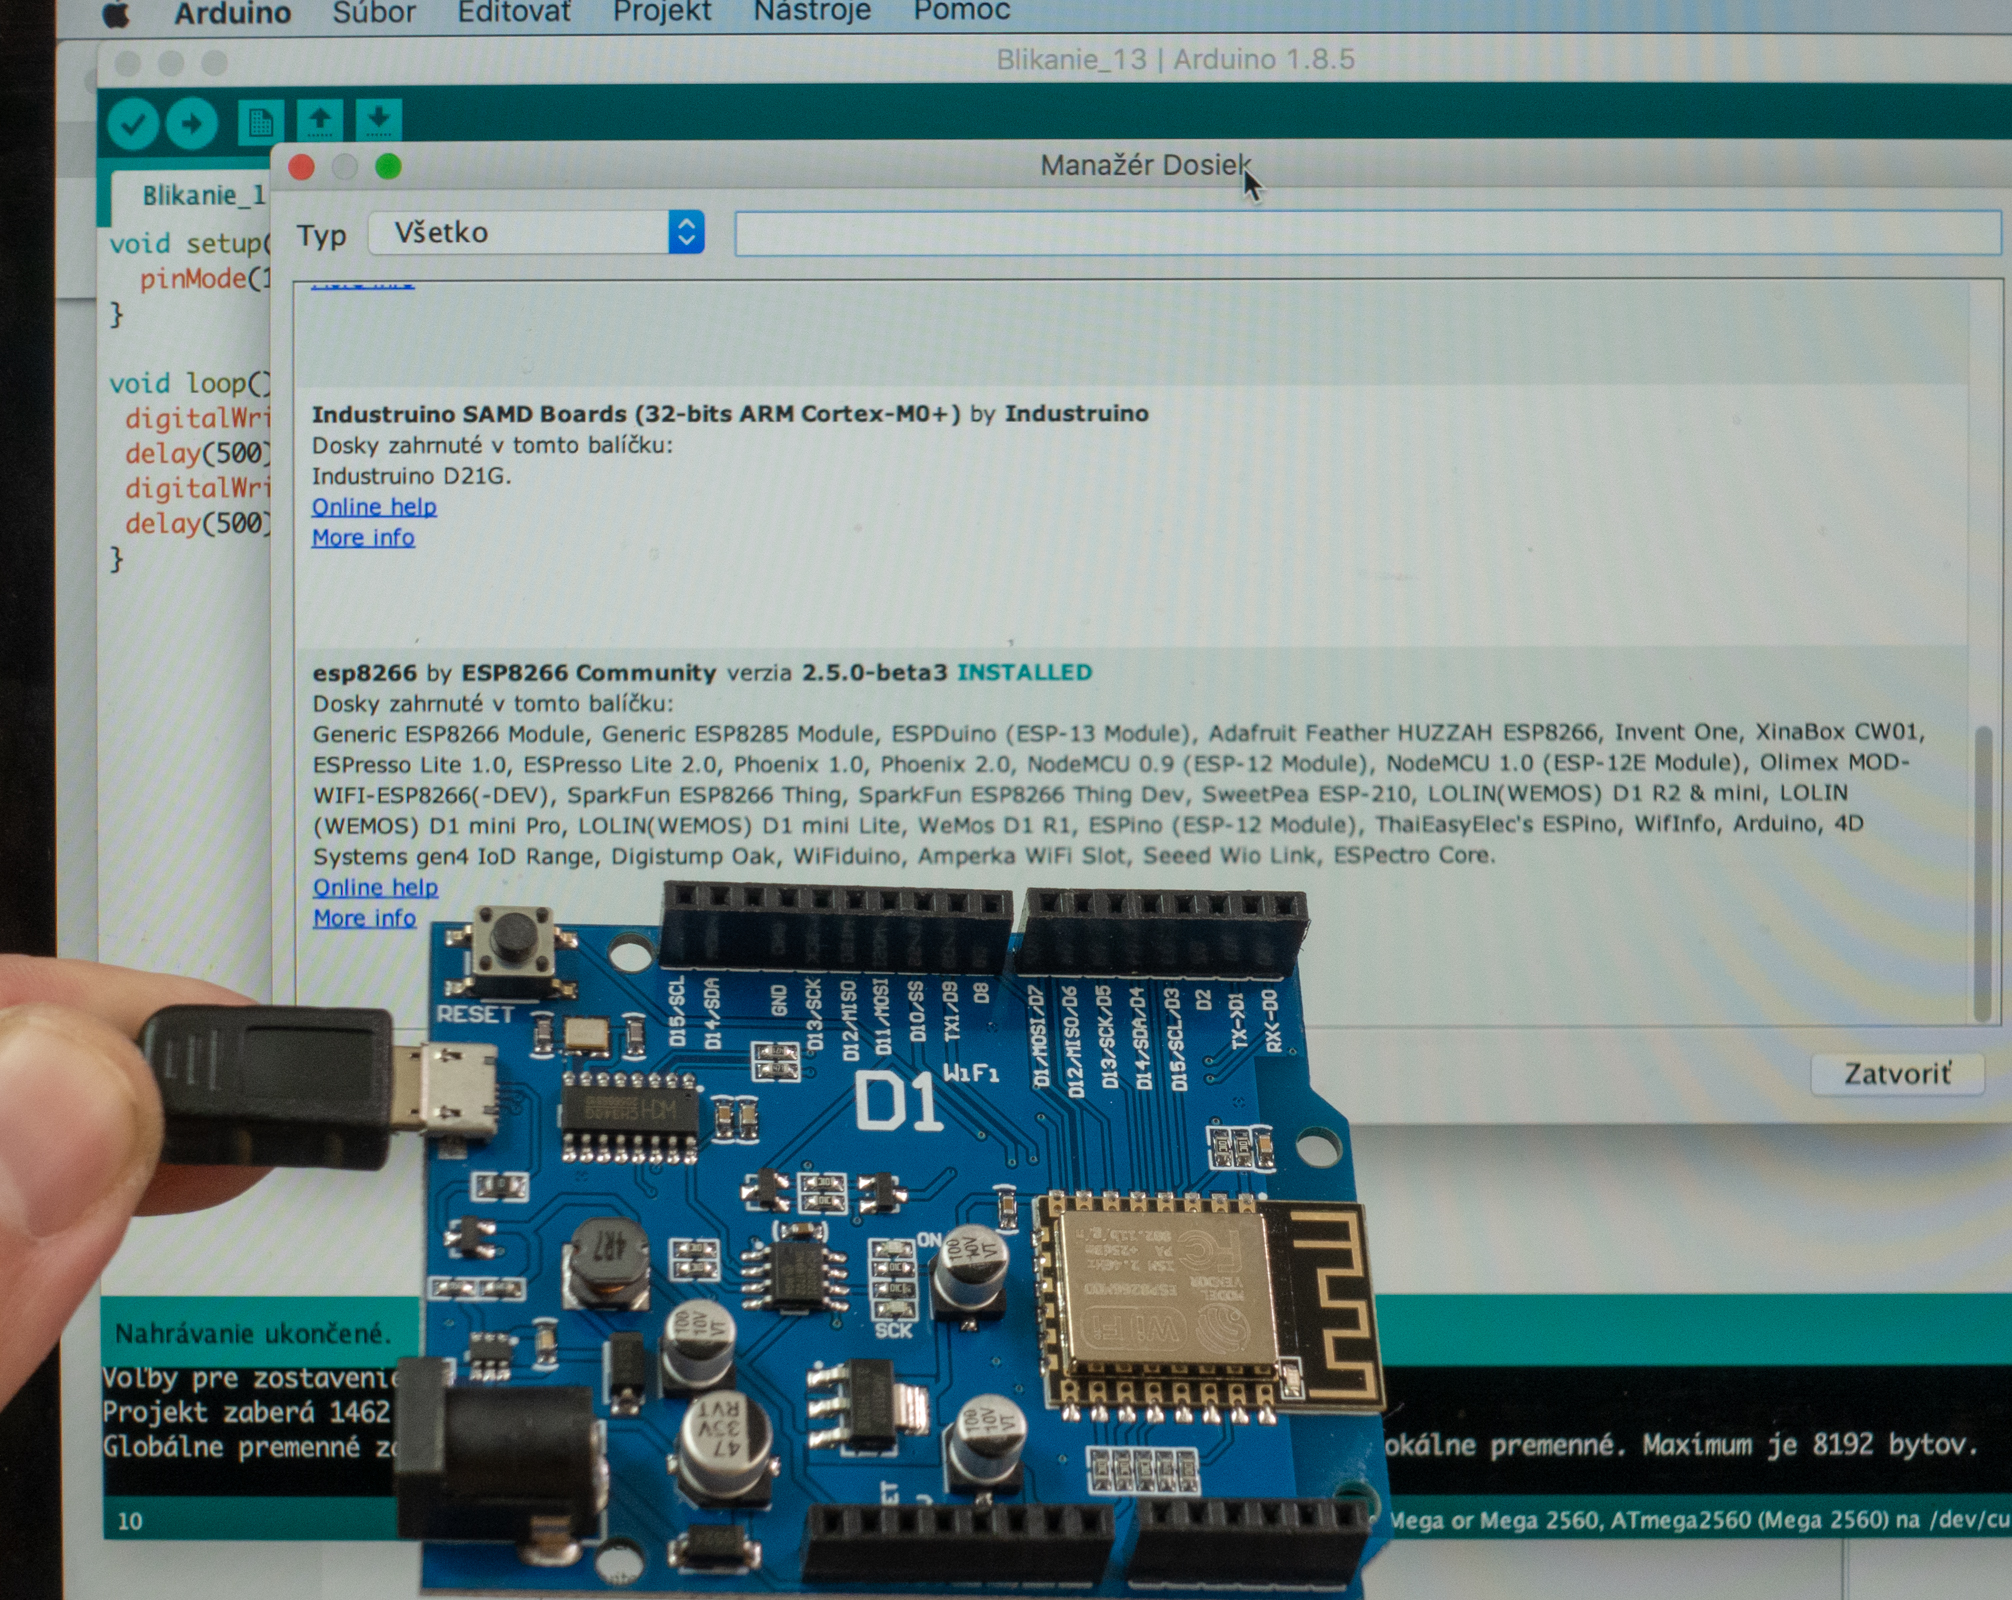Click green zoom button of Manažér Dosiek

388,167
